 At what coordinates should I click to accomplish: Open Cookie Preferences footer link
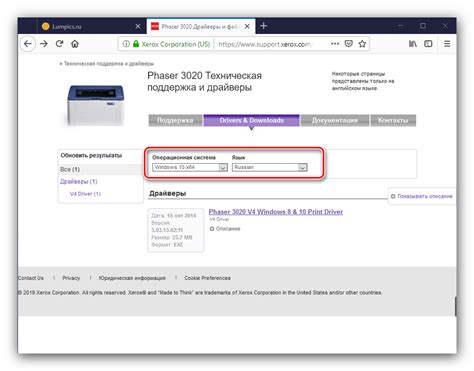click(207, 278)
